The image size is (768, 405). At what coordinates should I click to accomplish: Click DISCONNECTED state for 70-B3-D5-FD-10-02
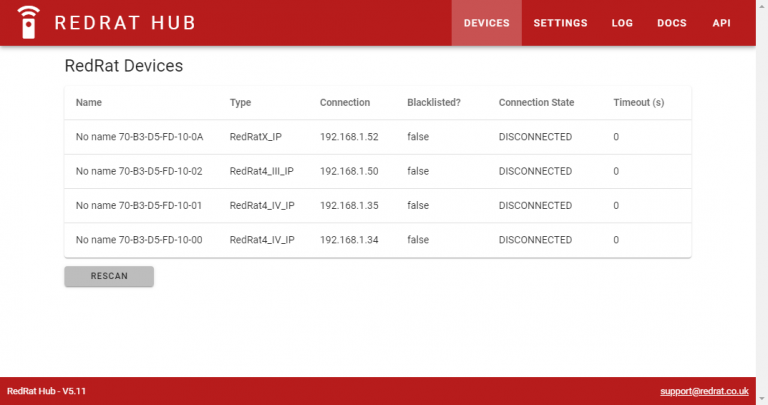(x=535, y=171)
